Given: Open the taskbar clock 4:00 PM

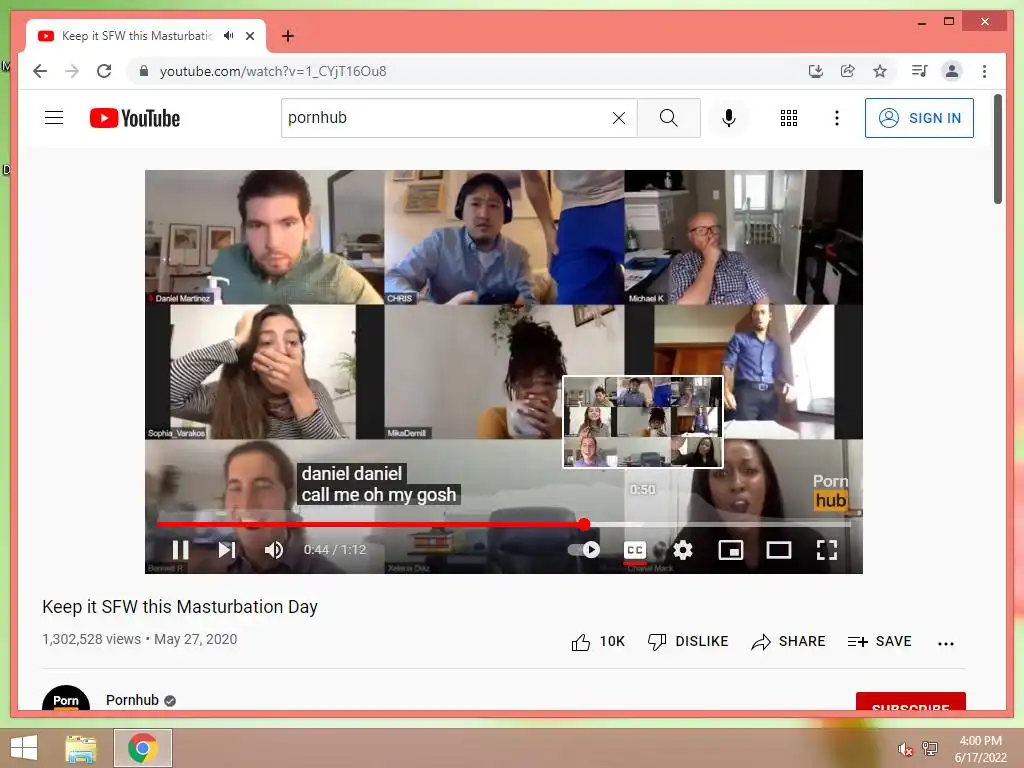Looking at the screenshot, I should coord(980,749).
